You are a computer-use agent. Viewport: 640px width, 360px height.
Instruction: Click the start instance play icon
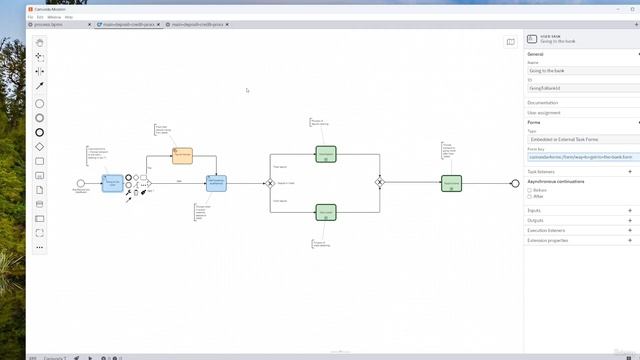click(x=90, y=358)
